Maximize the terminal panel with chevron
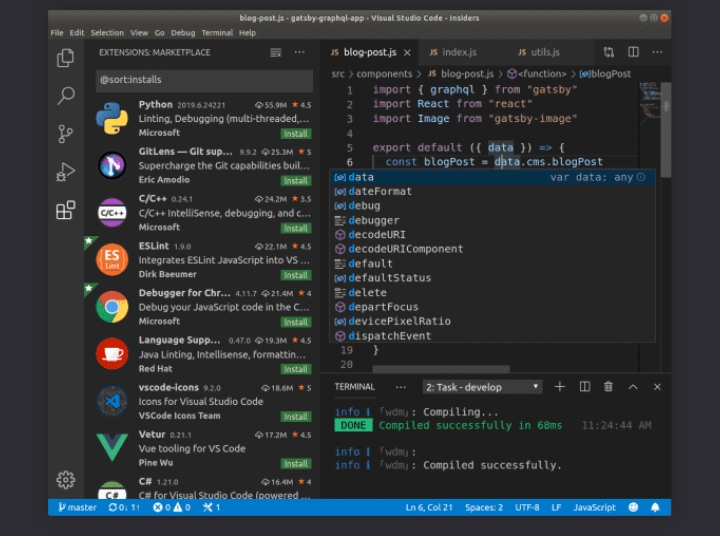 pos(633,387)
